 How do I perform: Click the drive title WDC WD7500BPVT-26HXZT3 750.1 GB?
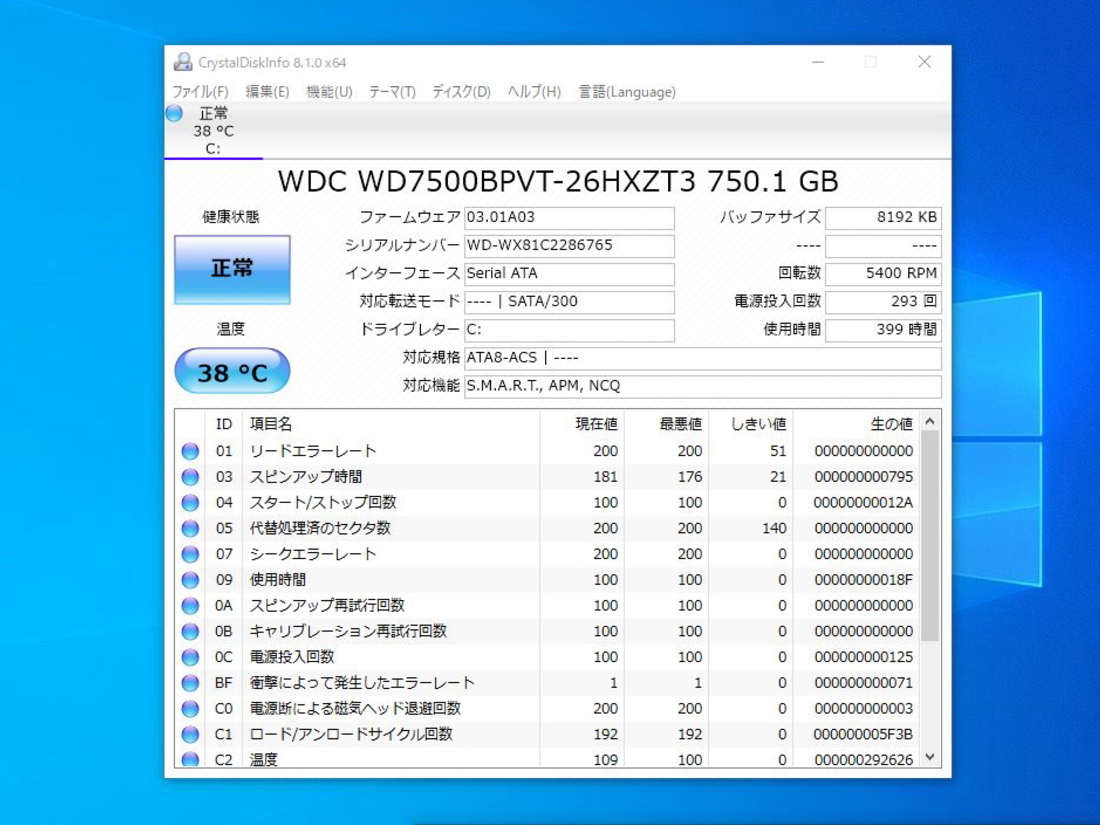(558, 182)
